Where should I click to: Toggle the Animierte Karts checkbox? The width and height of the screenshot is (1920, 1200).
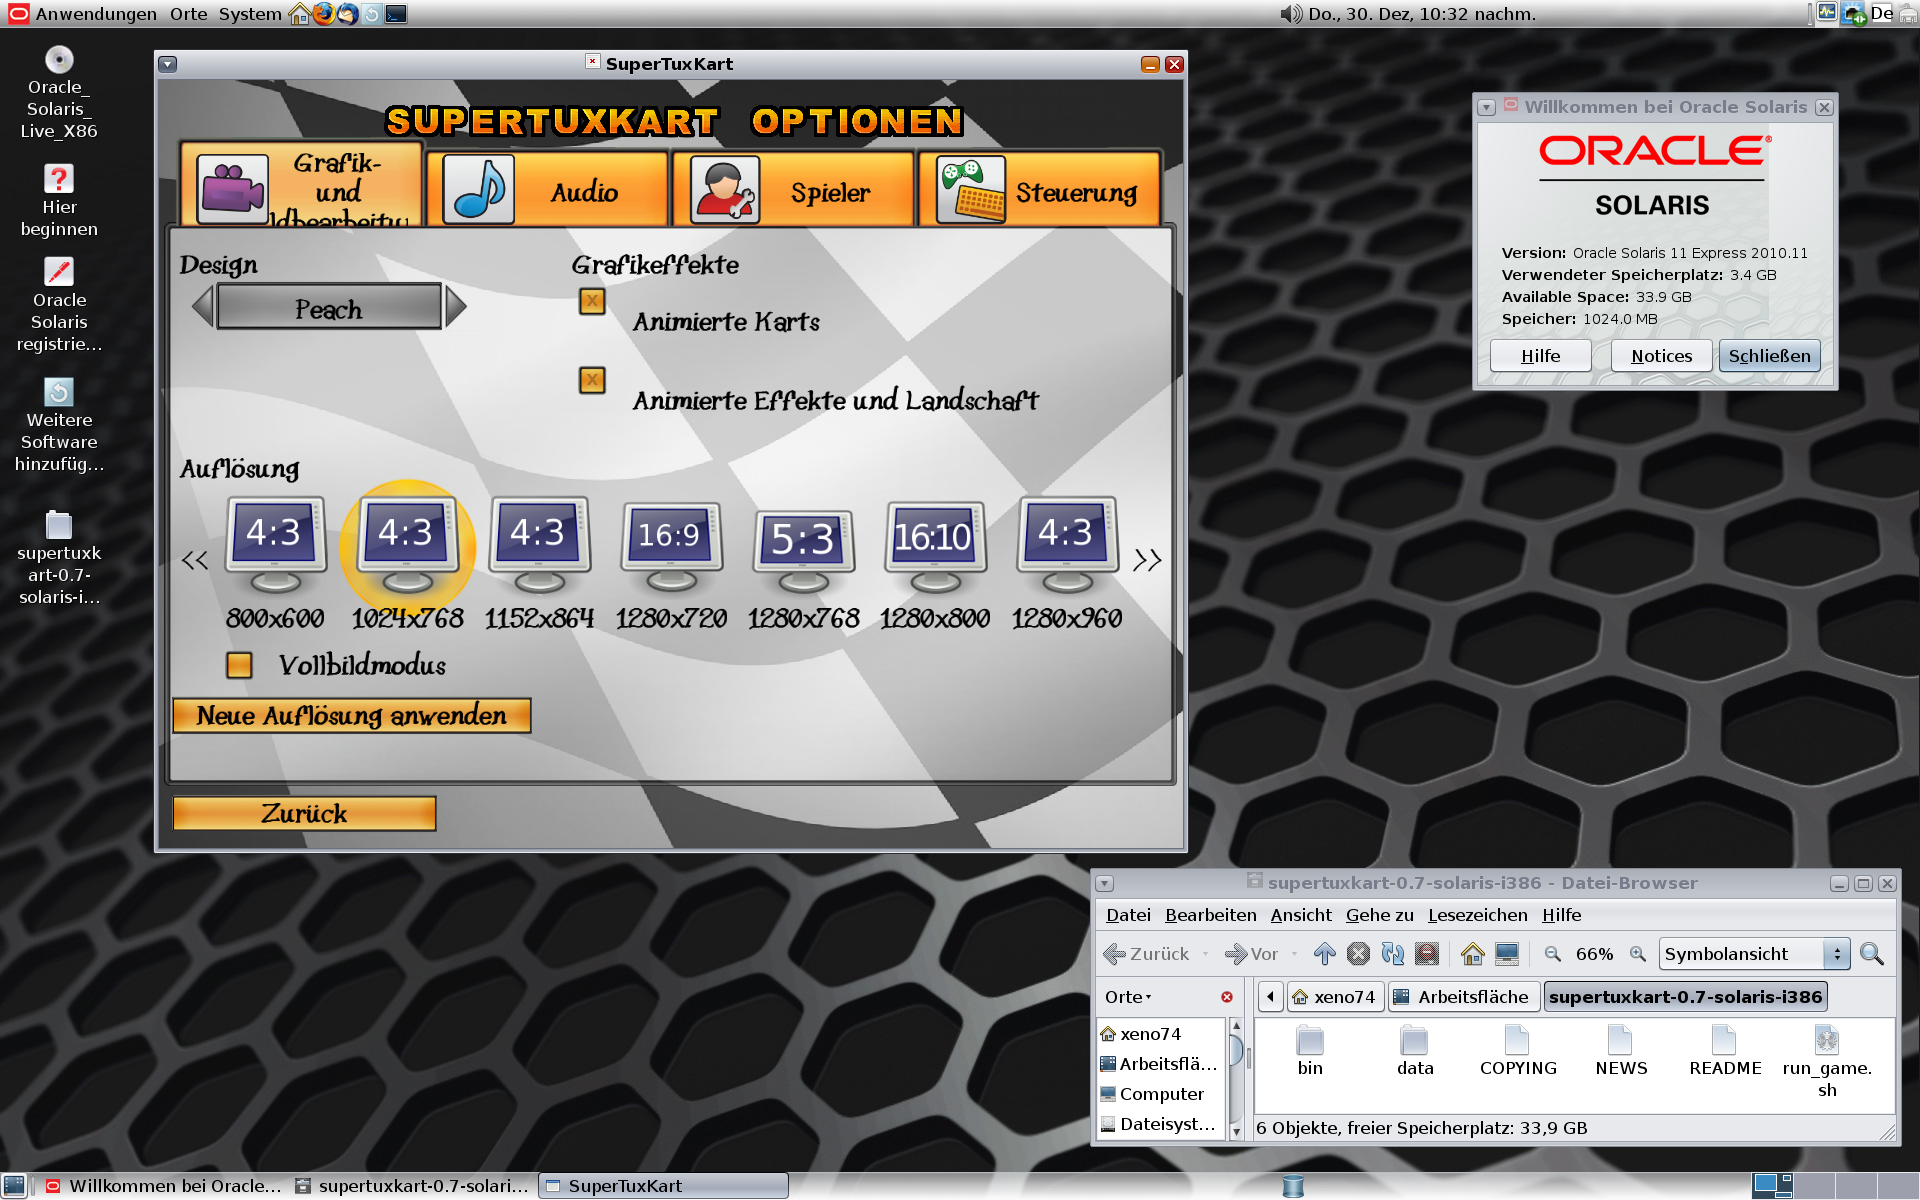592,301
